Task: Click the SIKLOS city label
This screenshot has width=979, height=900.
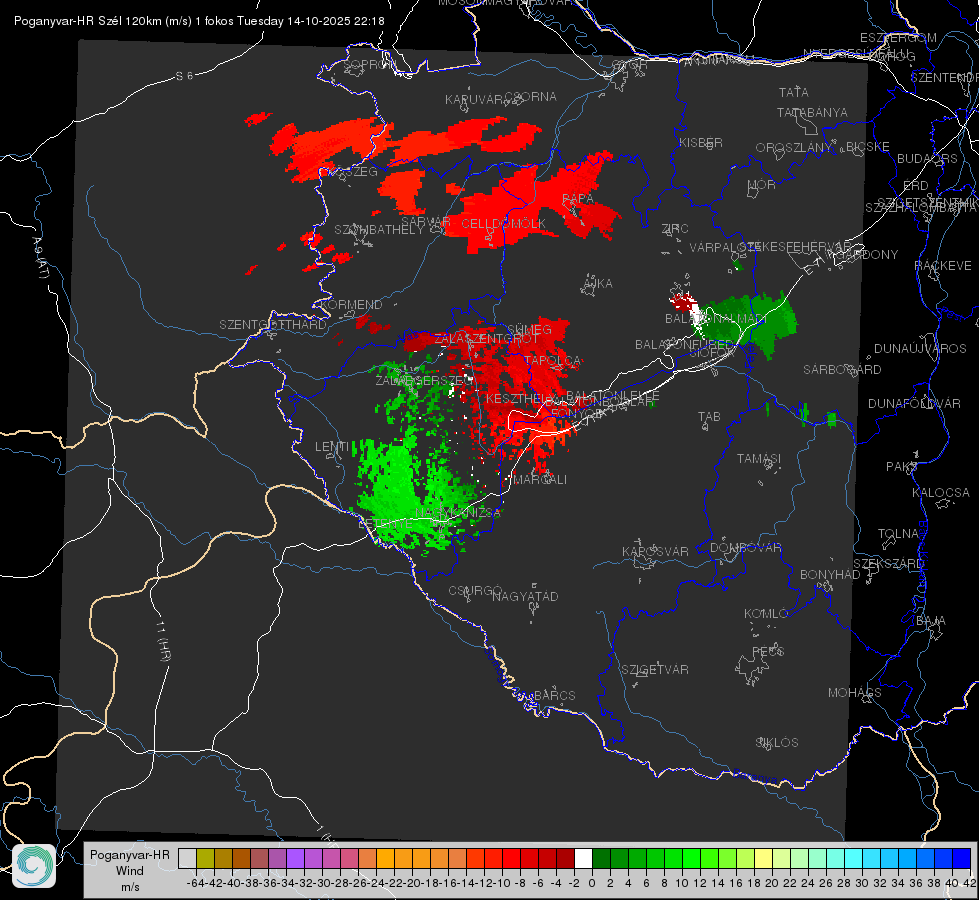Action: 777,743
